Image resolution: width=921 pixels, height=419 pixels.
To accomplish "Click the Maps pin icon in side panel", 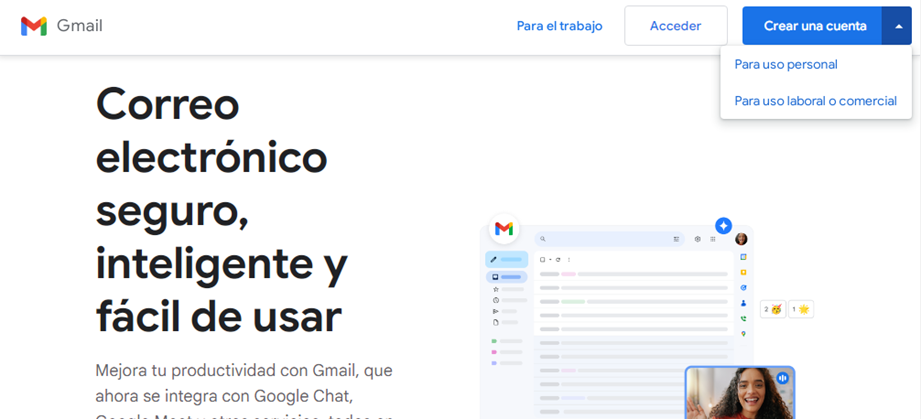I will pos(743,334).
